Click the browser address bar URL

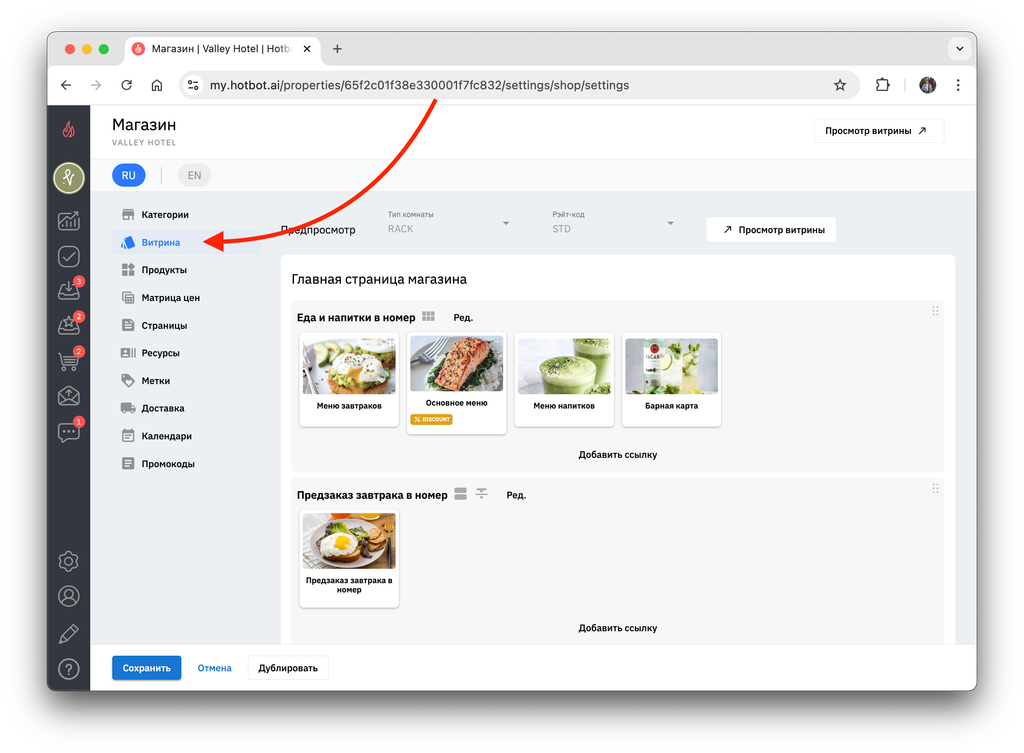pyautogui.click(x=419, y=85)
